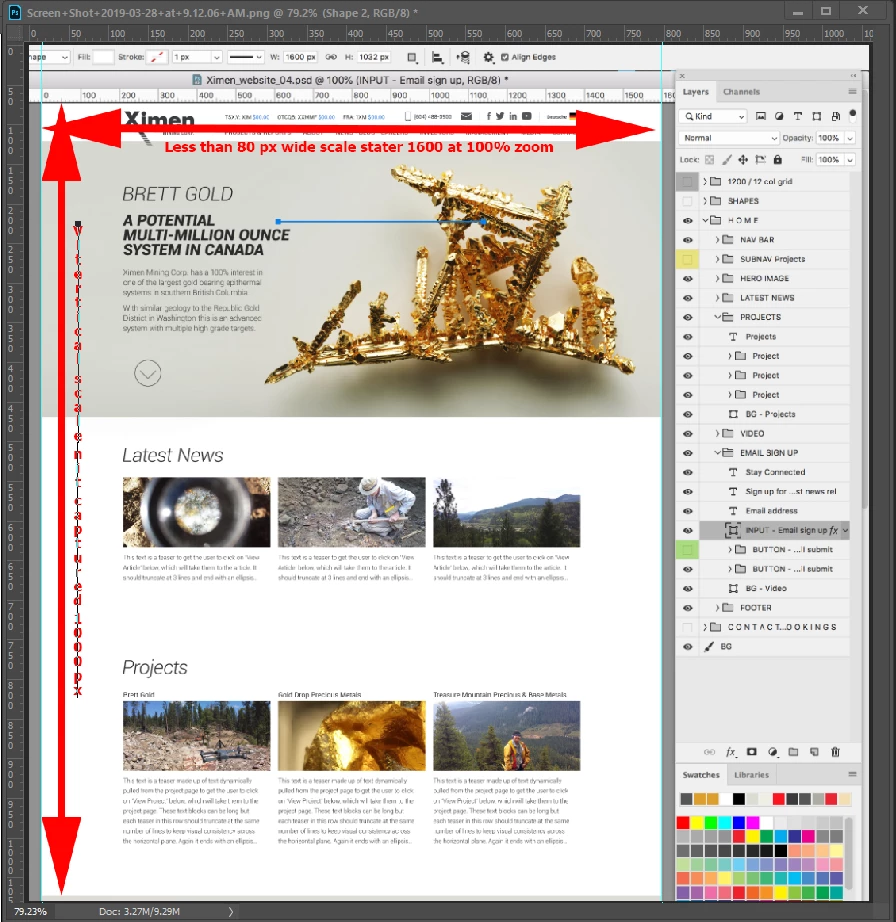Screen dimensions: 896x922
Task: Click the type layer filter icon
Action: [798, 116]
